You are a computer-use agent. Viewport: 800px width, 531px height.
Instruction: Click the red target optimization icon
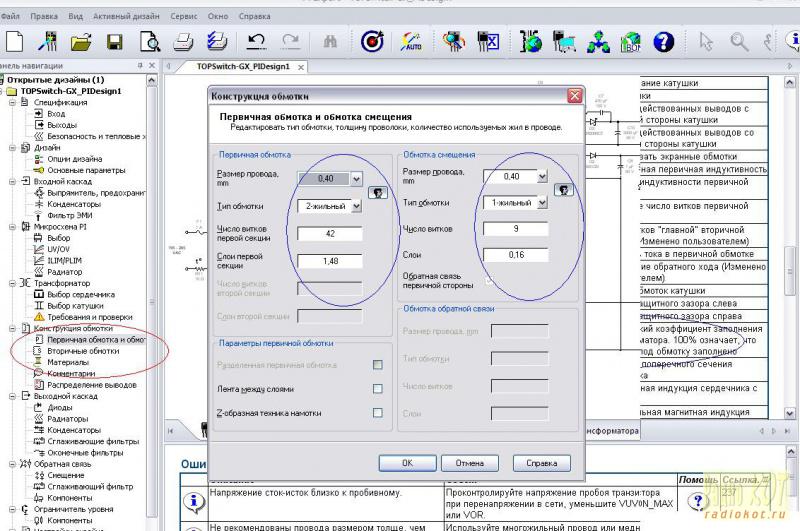click(371, 42)
